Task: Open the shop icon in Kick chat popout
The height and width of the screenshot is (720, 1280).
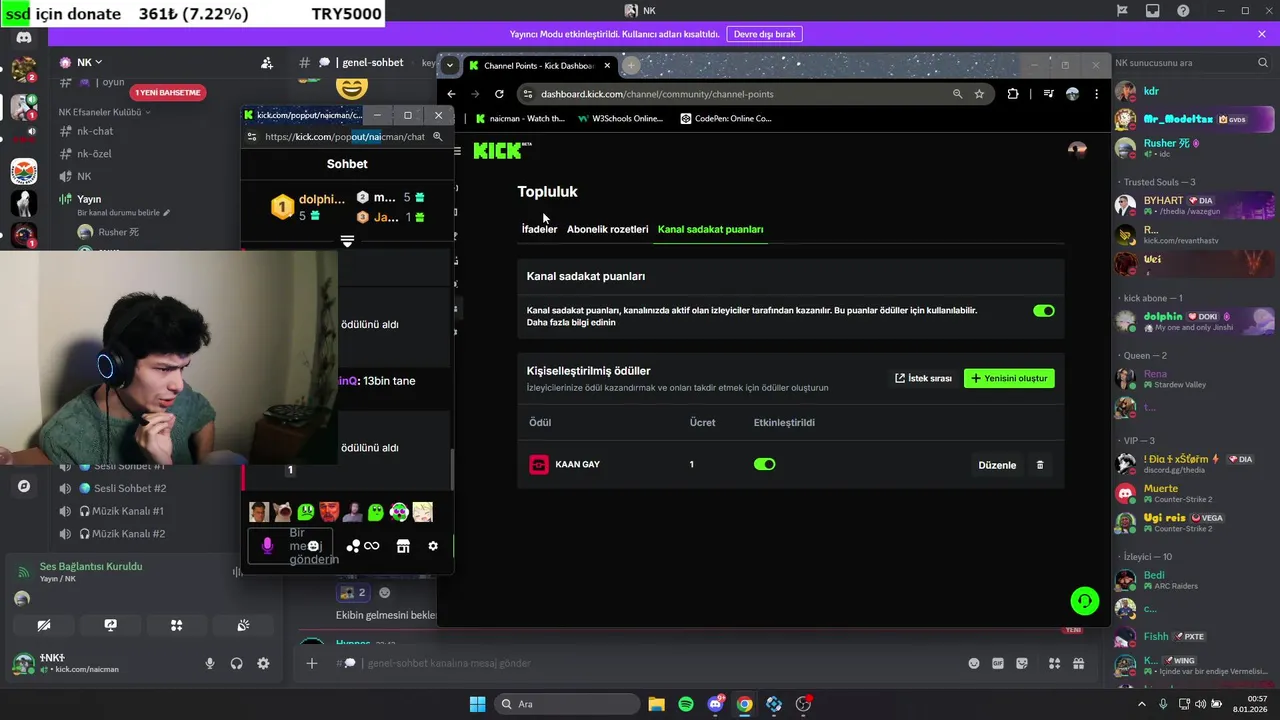Action: tap(403, 546)
